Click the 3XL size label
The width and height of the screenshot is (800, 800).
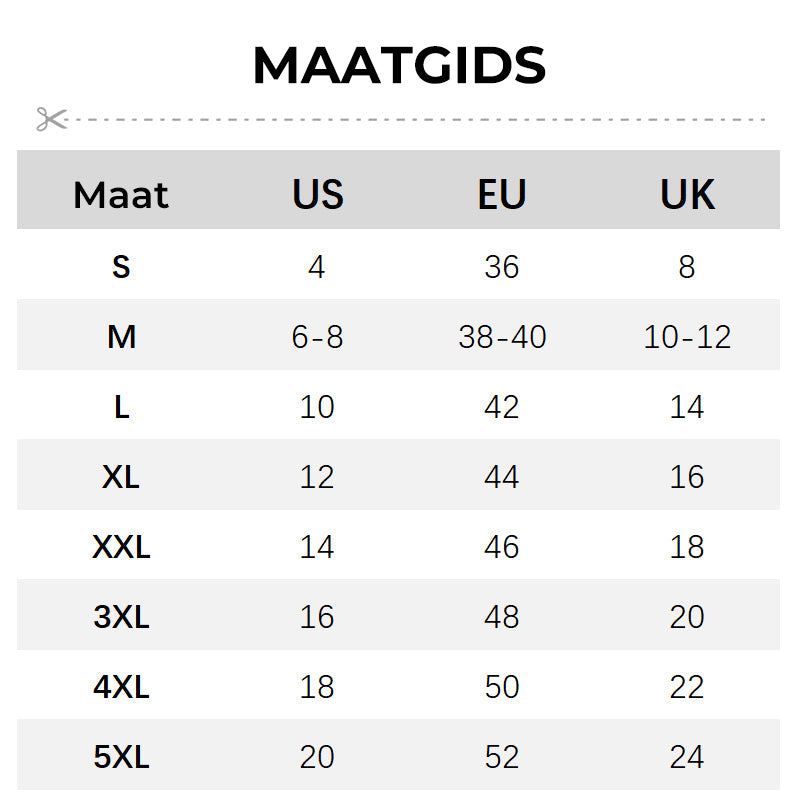coord(121,617)
